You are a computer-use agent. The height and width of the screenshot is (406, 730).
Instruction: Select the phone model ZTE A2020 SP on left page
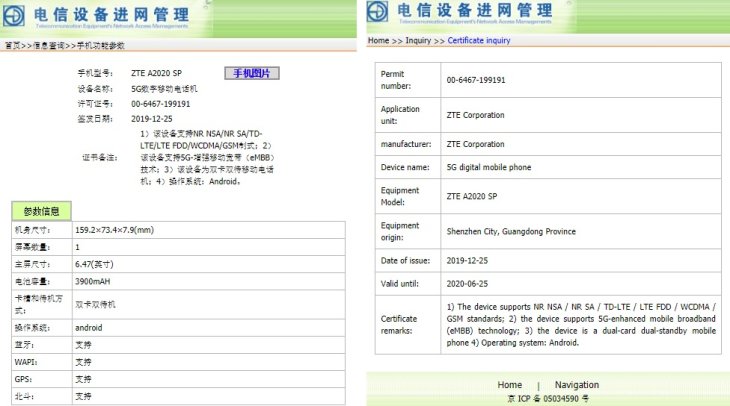coord(156,73)
